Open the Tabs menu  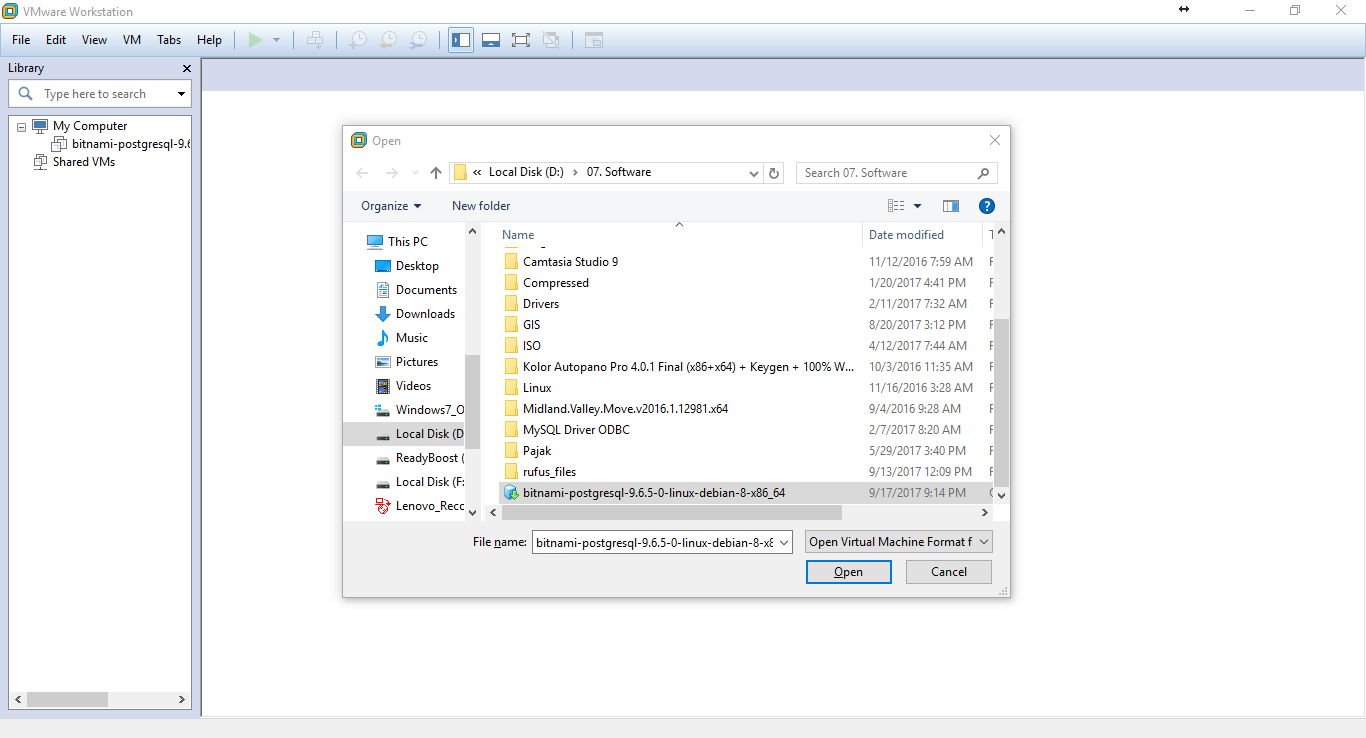pos(169,40)
